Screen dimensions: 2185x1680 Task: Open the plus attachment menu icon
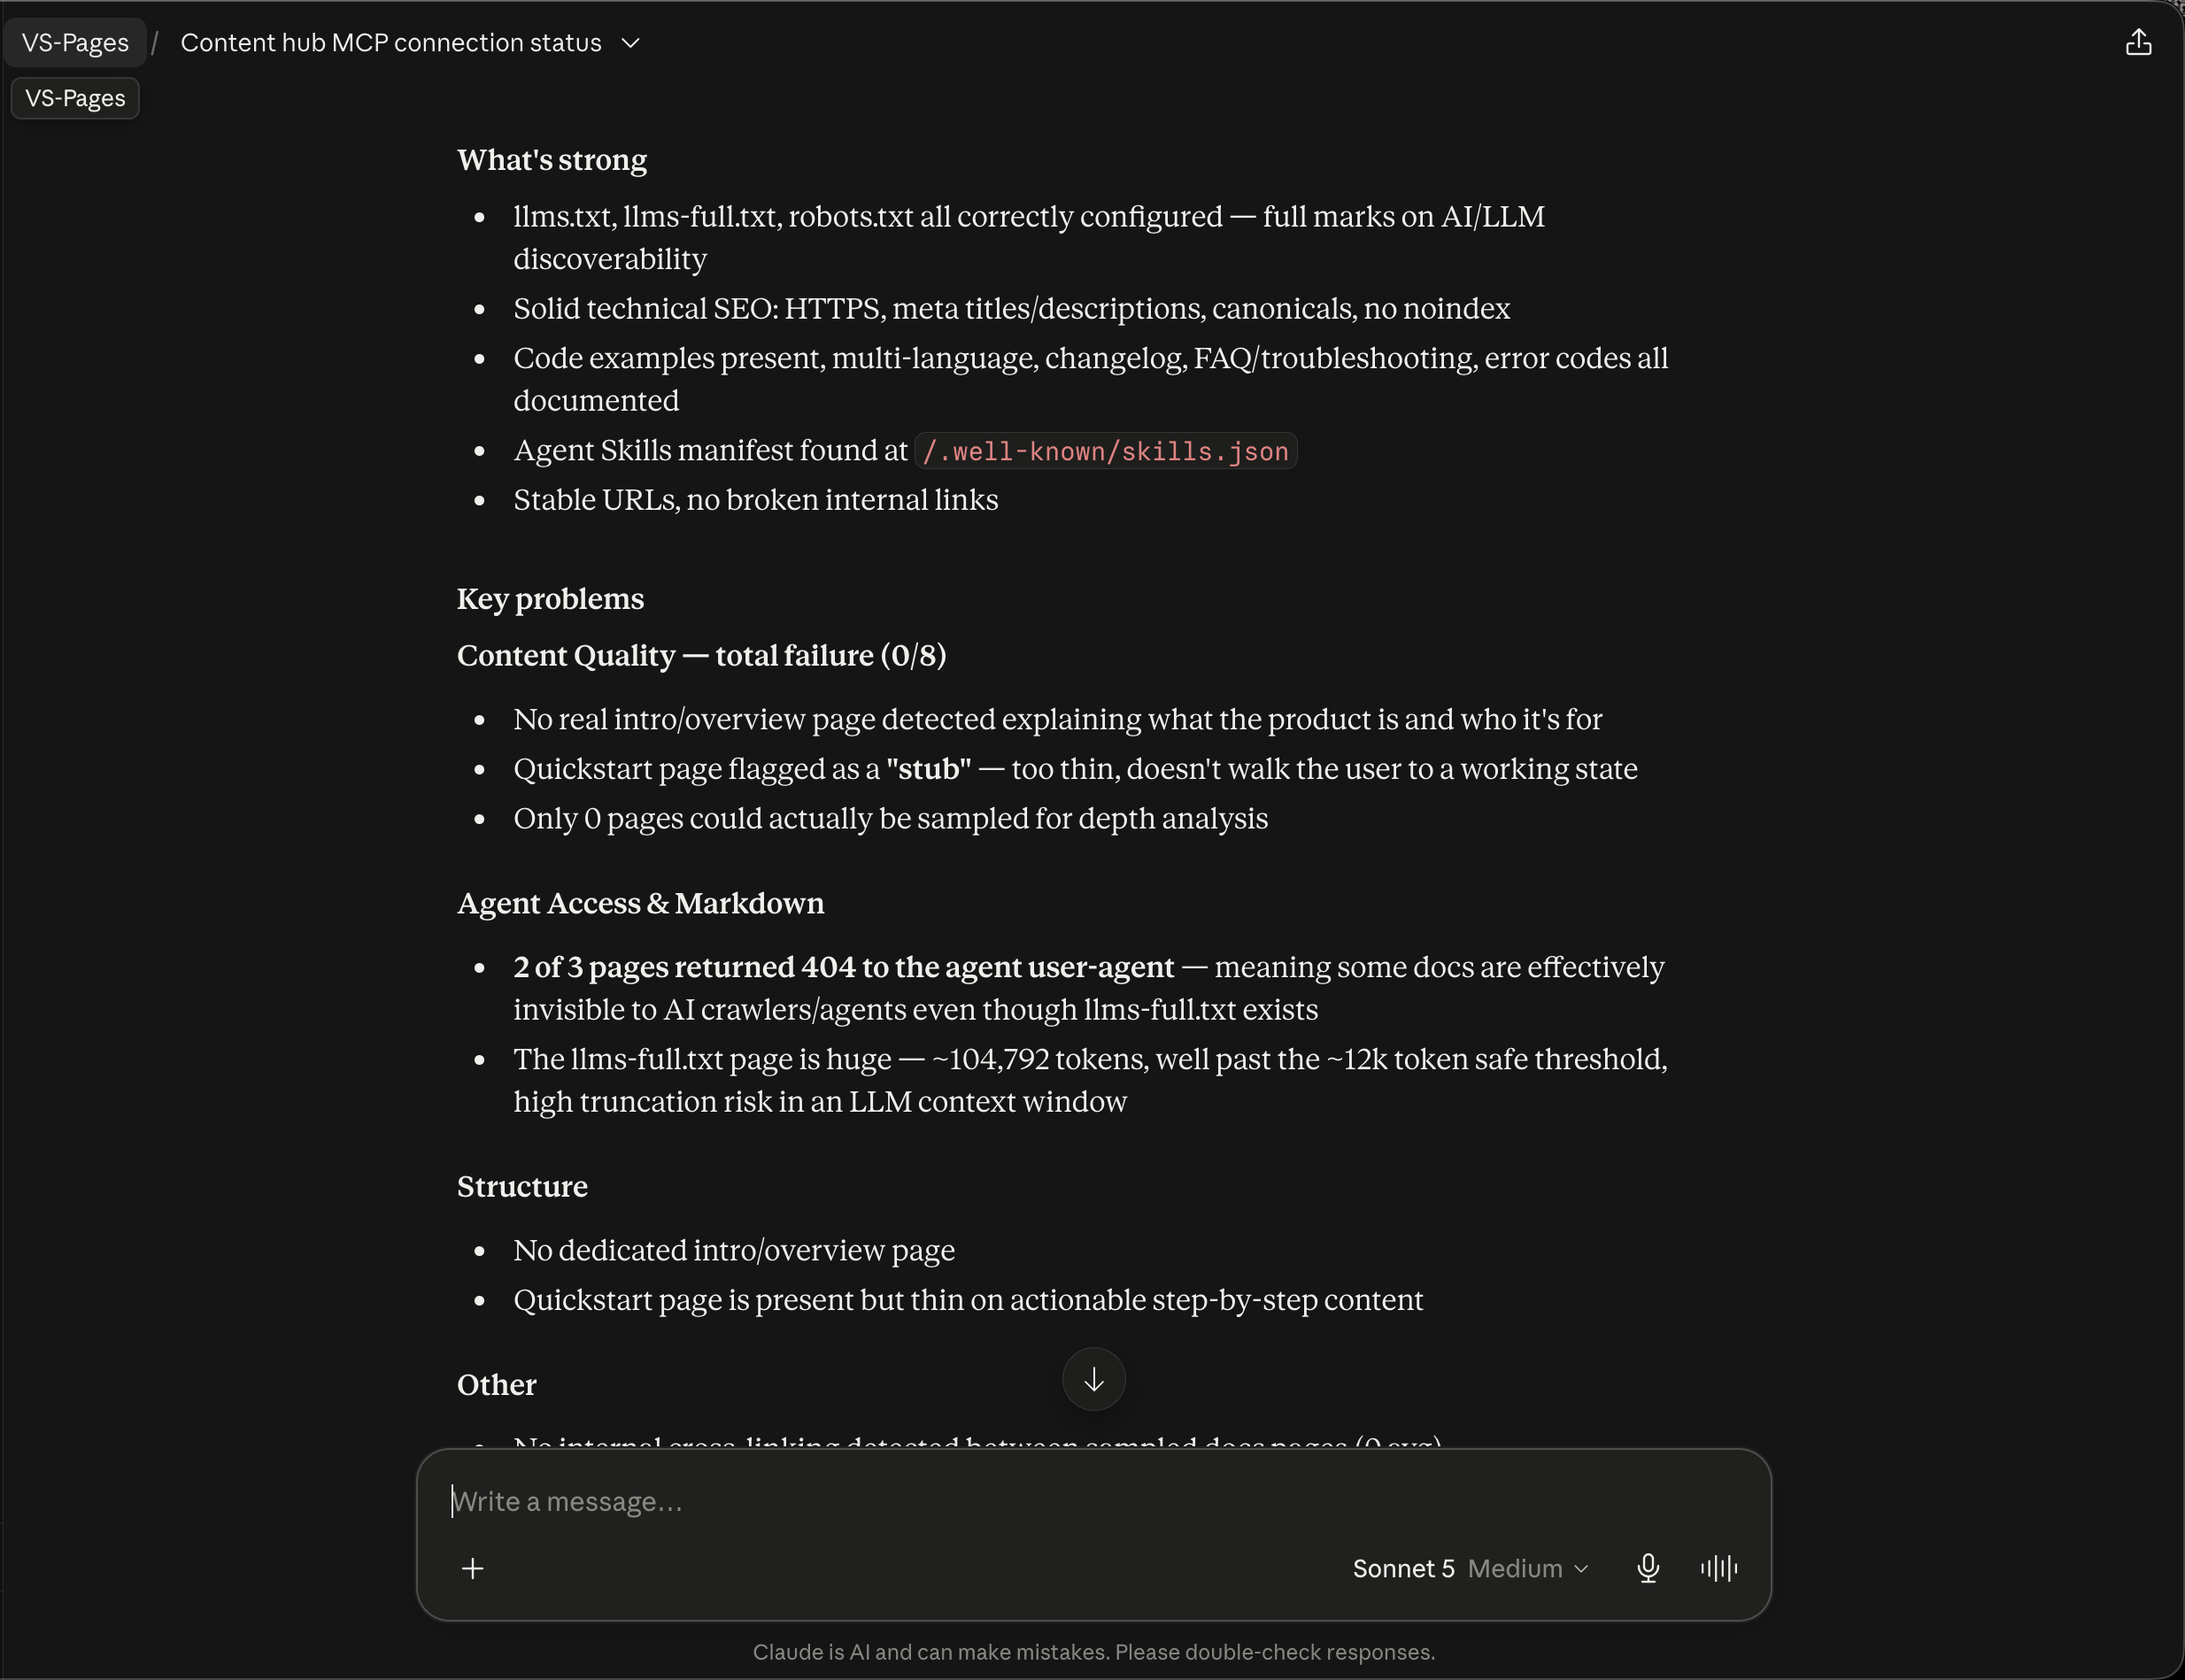(x=473, y=1568)
